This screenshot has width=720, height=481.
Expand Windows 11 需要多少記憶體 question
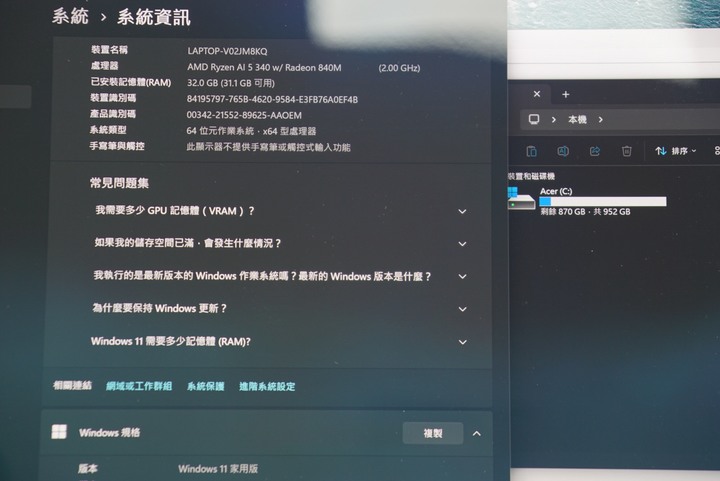click(462, 342)
